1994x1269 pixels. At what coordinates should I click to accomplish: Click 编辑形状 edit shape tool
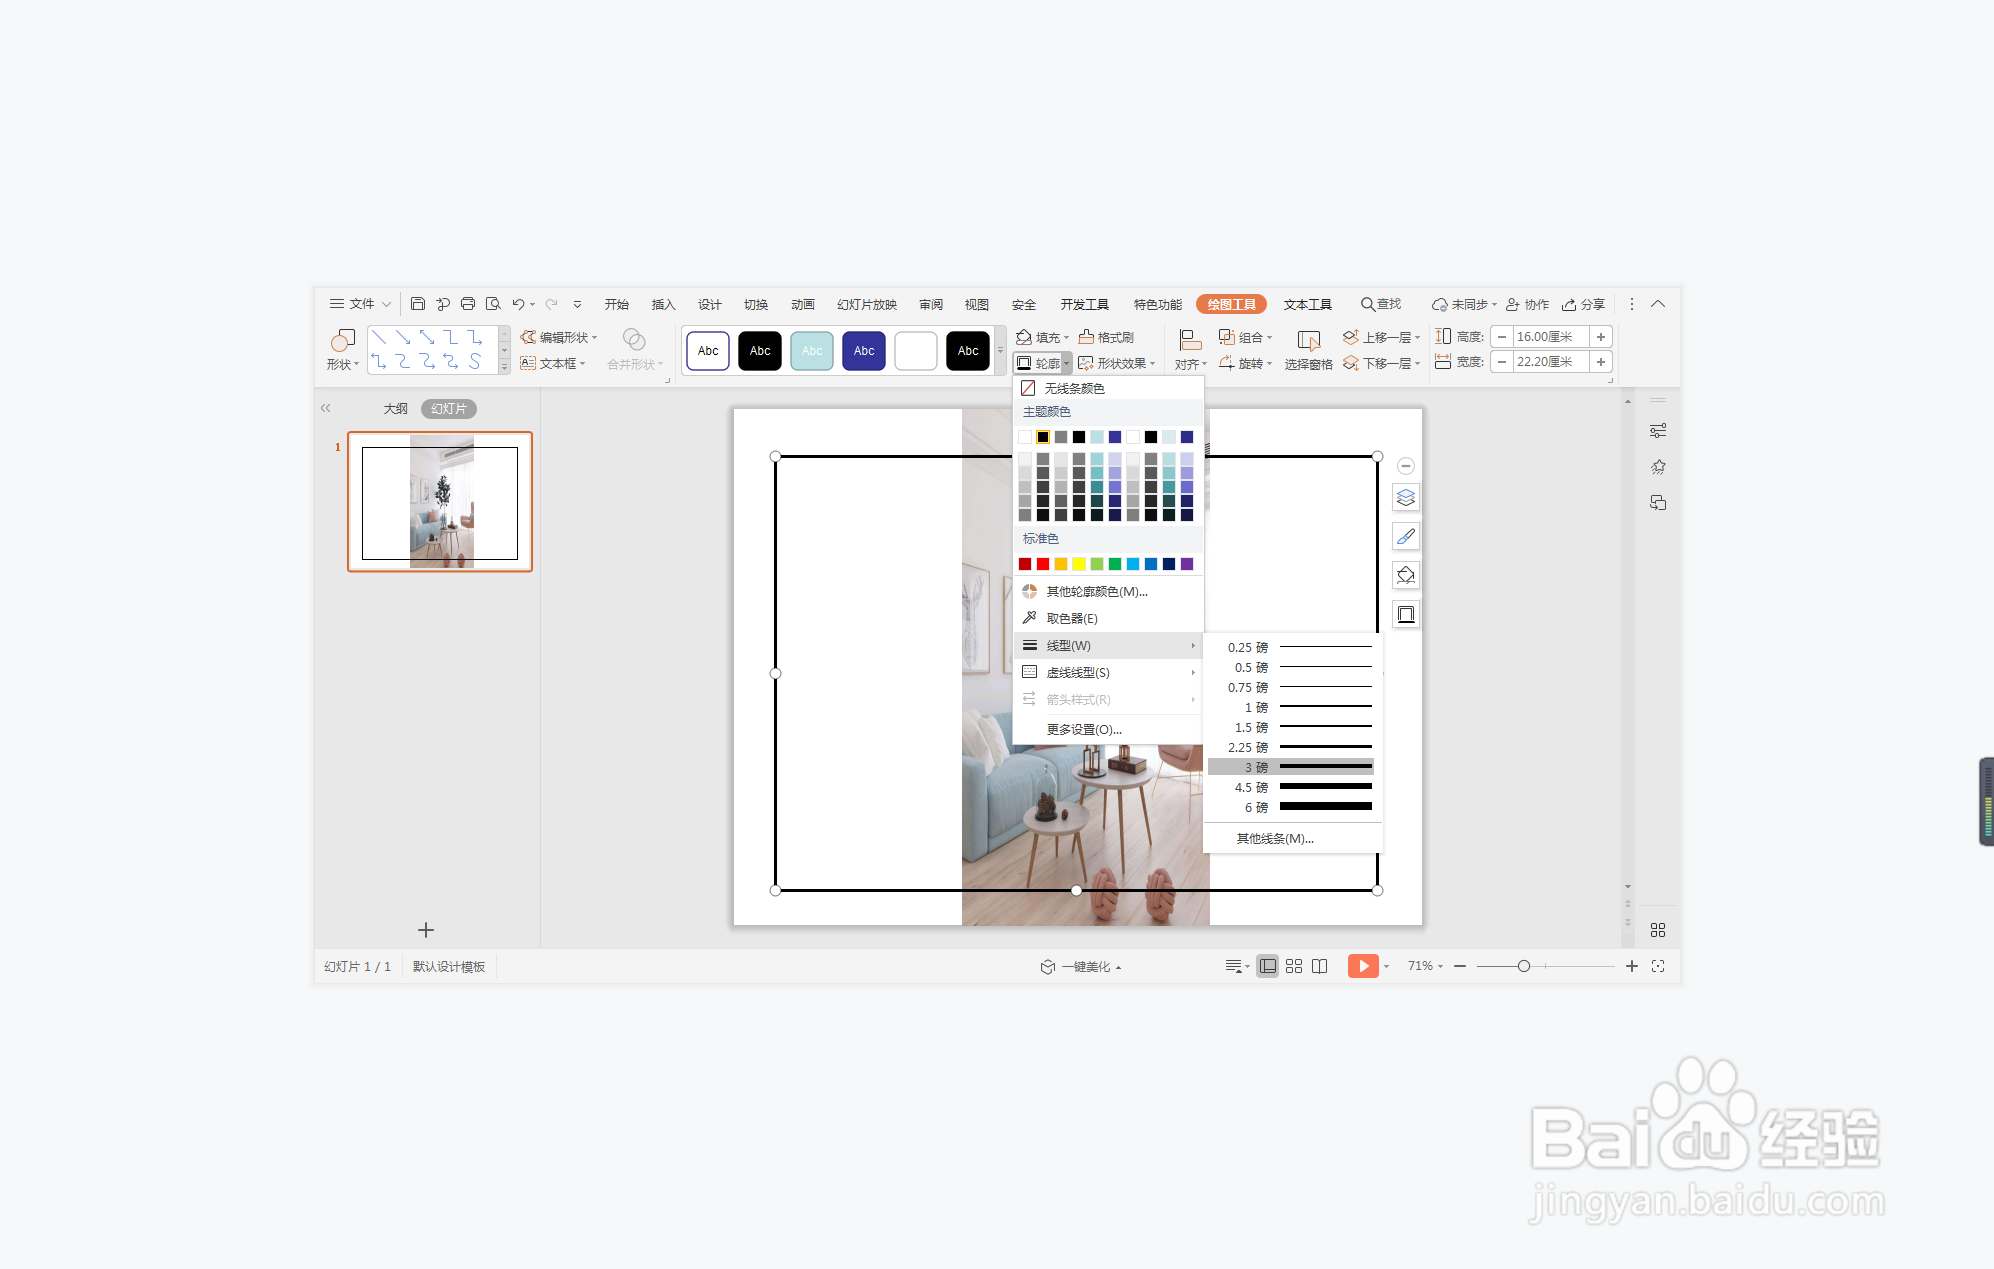(558, 337)
